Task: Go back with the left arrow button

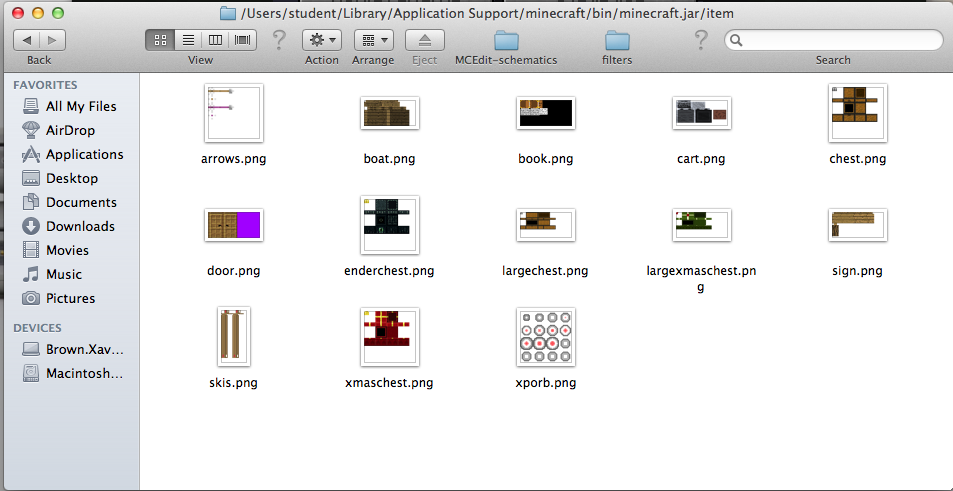Action: [x=26, y=41]
